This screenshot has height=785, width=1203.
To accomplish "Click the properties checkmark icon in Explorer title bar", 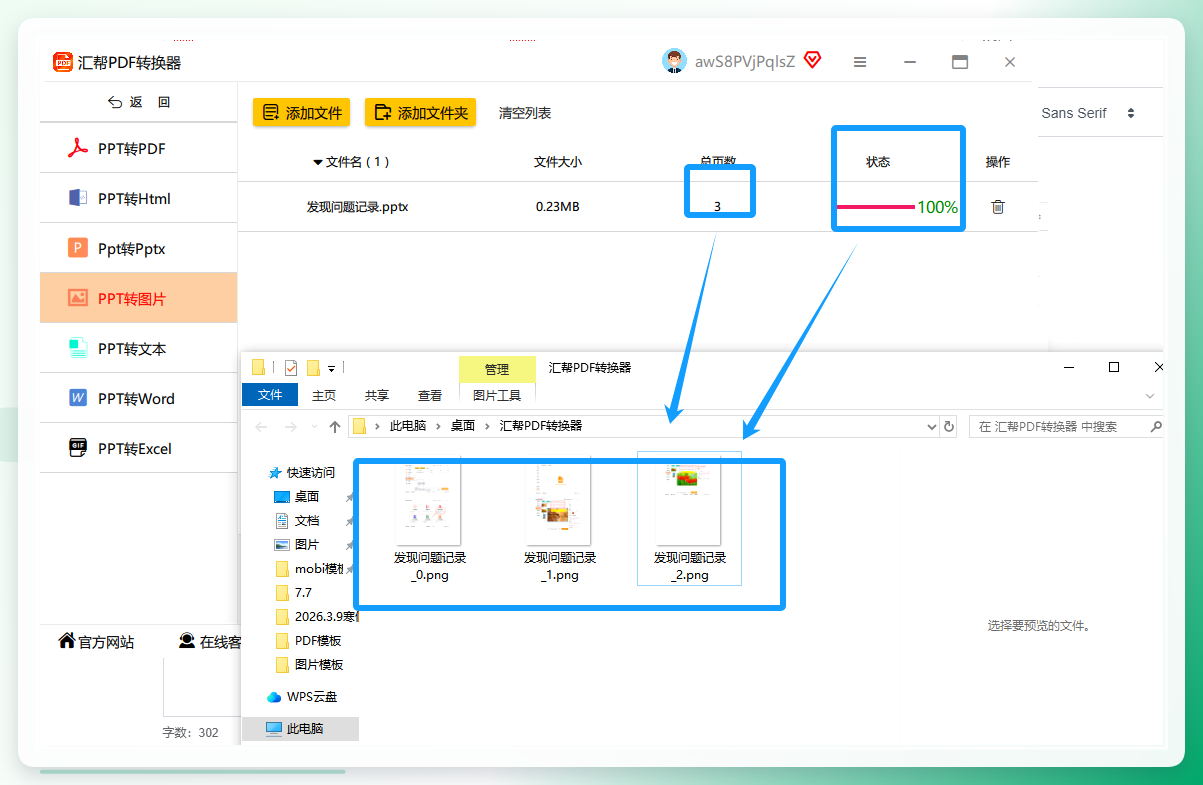I will point(291,367).
